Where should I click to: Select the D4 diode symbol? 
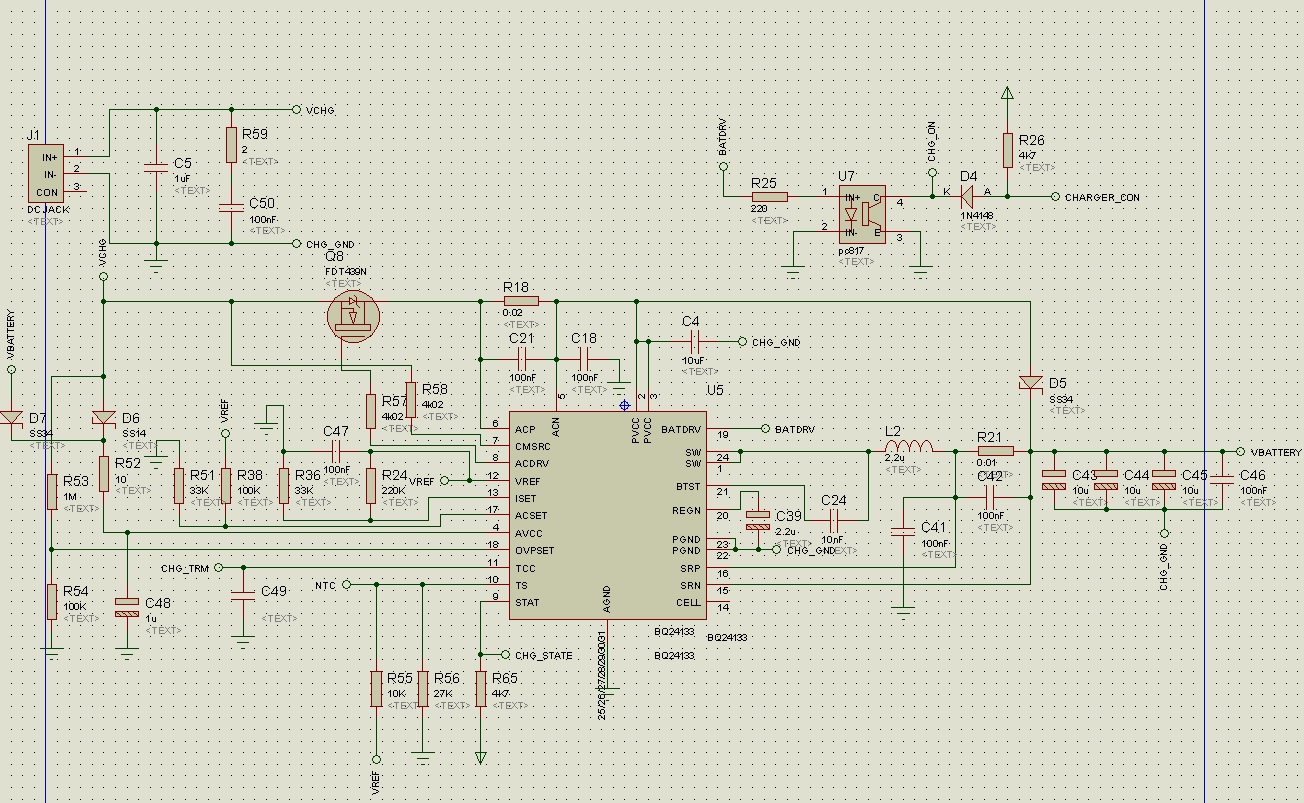pyautogui.click(x=967, y=197)
